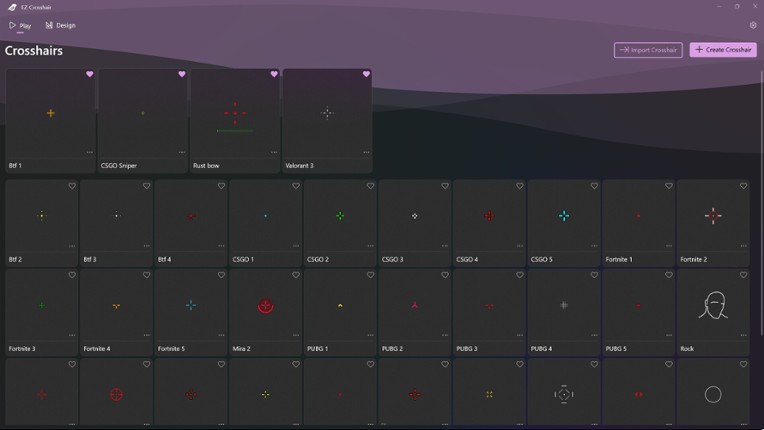Toggle heart on Rust bow crosshair
The height and width of the screenshot is (430, 764).
[x=274, y=74]
